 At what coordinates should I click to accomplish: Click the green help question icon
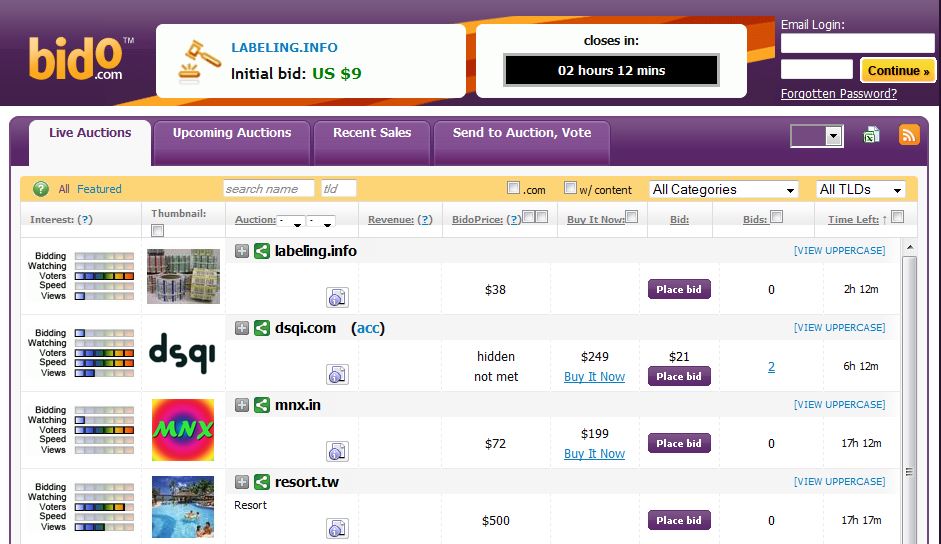coord(41,189)
